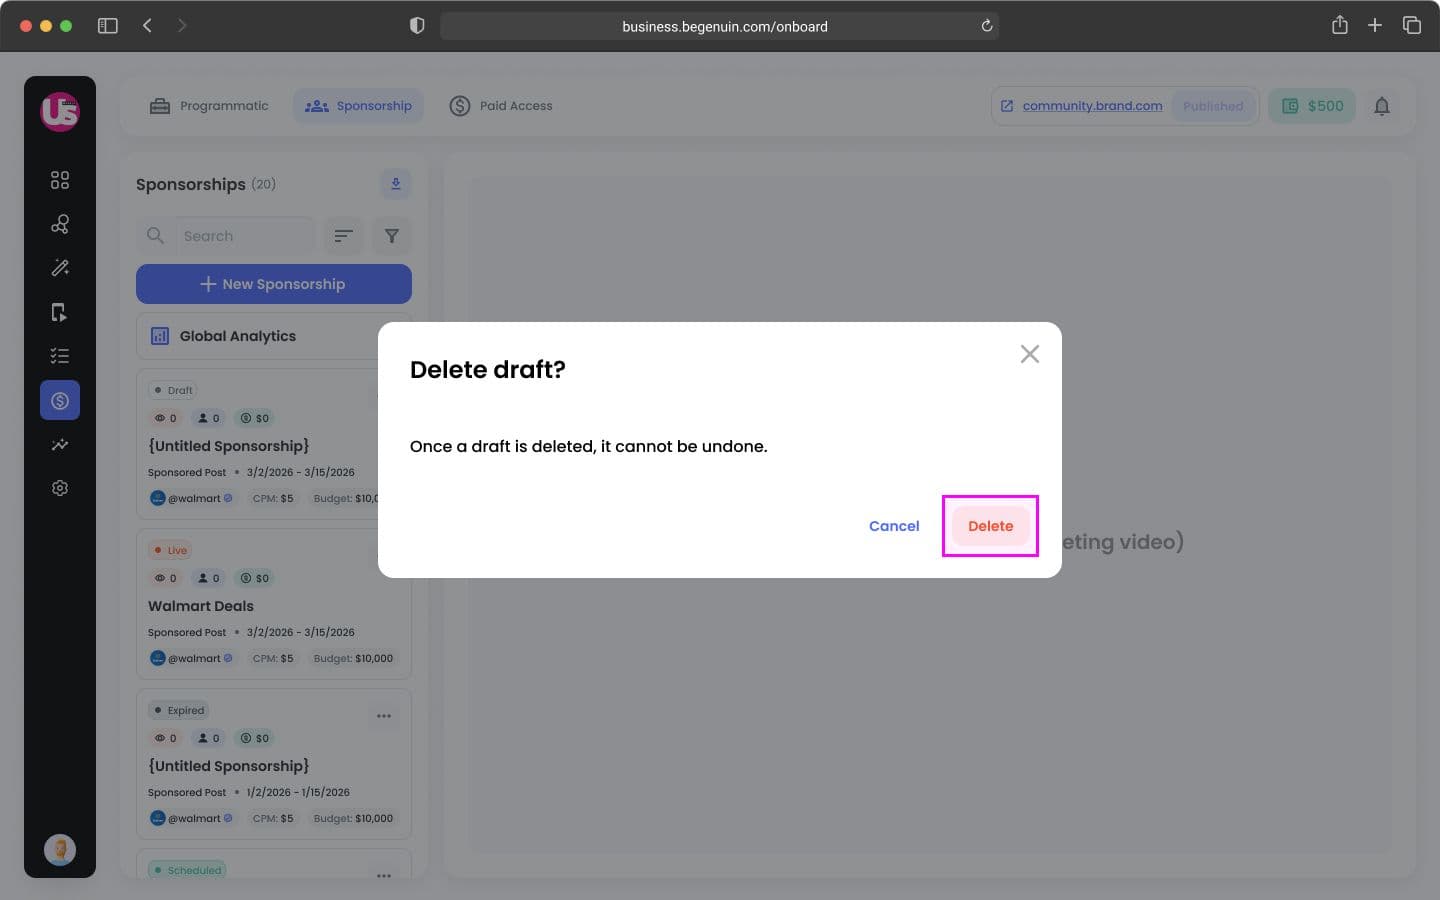Open Global Analytics
Screen dimensions: 1440x900
pyautogui.click(x=274, y=336)
